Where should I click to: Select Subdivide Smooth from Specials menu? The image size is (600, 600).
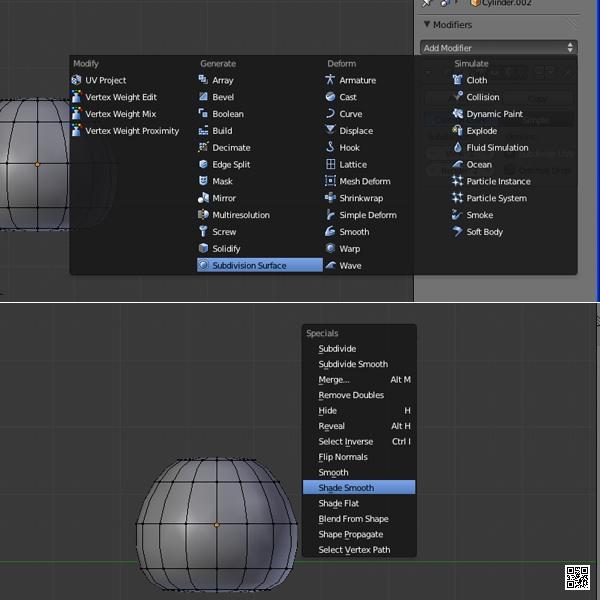click(x=353, y=364)
